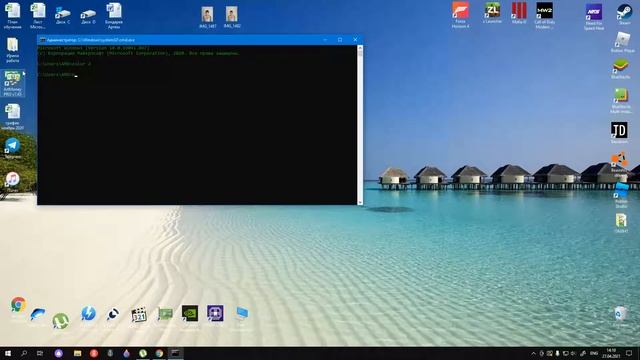Open the Steam desktop shortcut

point(624,14)
